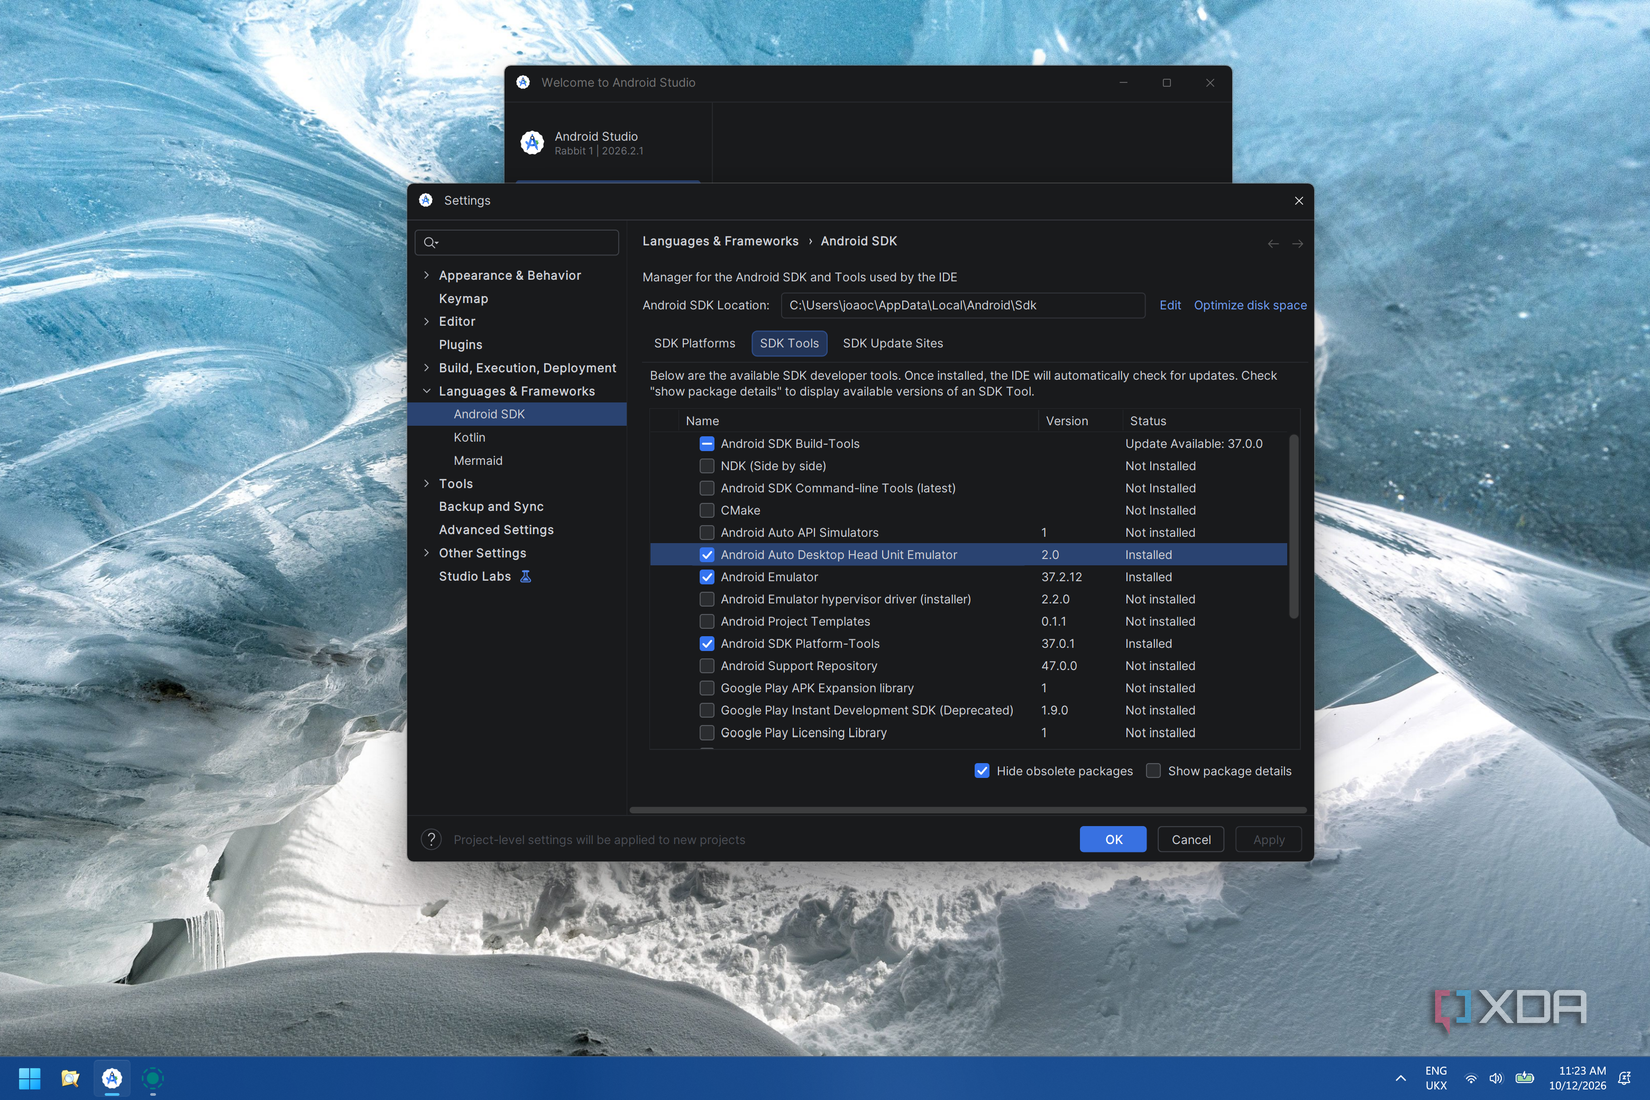
Task: Click the Android Studio taskbar icon
Action: click(112, 1078)
